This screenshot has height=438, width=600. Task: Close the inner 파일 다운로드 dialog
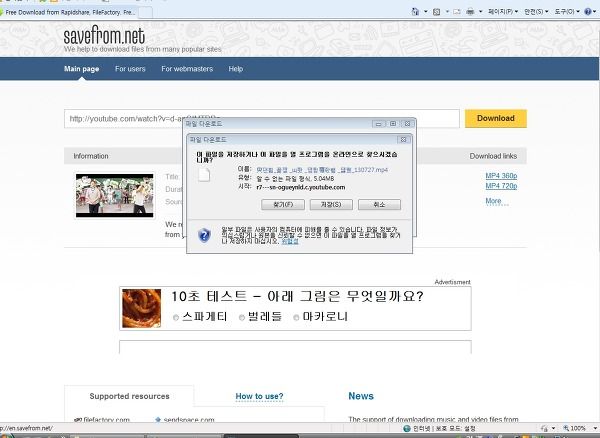coord(403,140)
